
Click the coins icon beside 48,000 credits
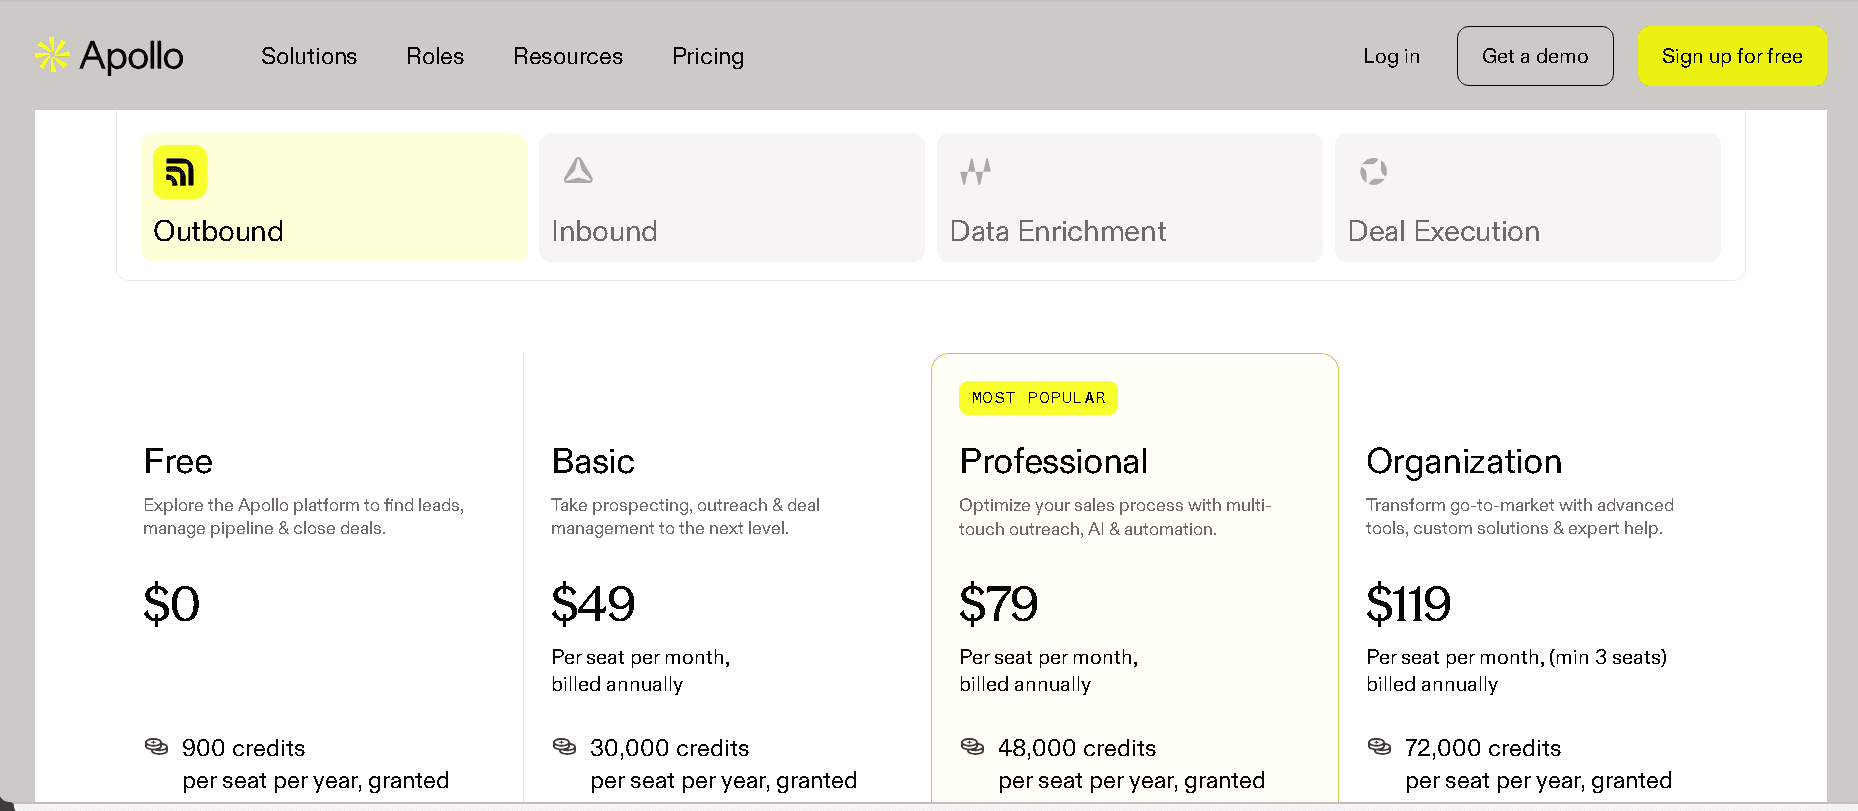[x=973, y=746]
